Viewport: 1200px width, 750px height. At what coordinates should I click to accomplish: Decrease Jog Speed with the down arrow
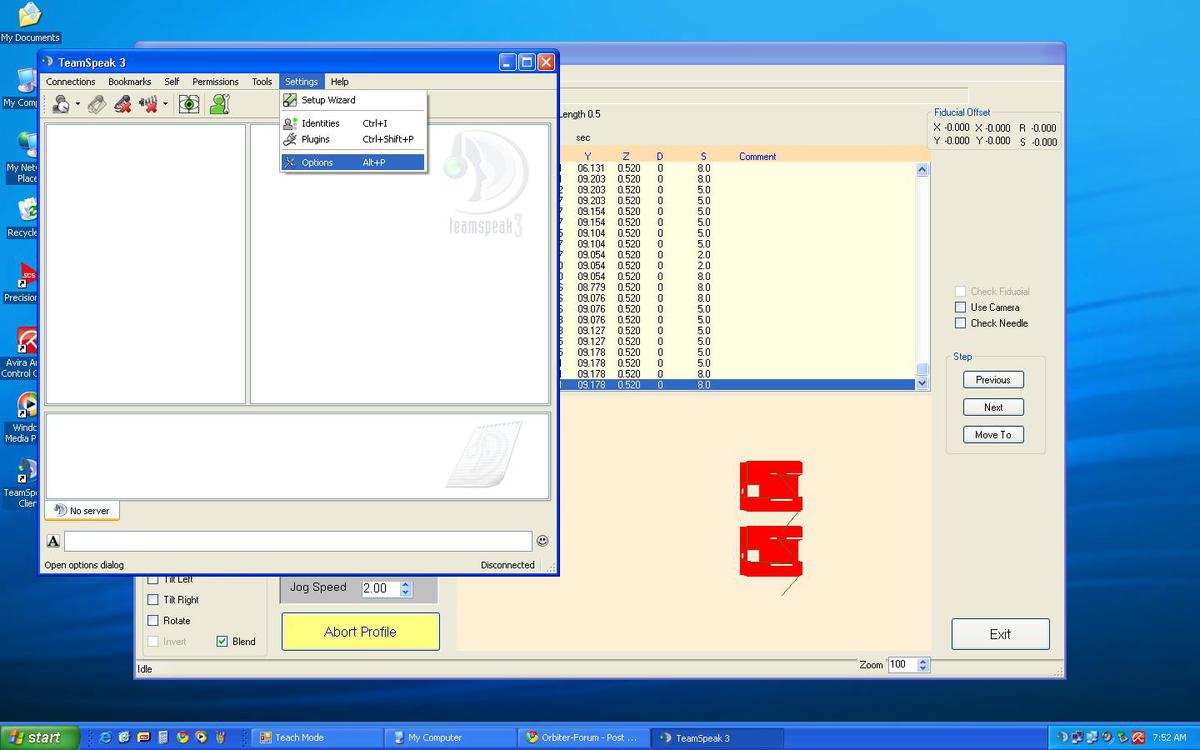pyautogui.click(x=405, y=593)
